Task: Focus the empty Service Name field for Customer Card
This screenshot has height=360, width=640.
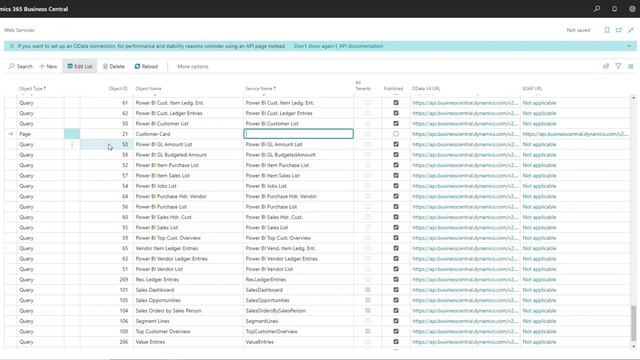Action: coord(298,134)
